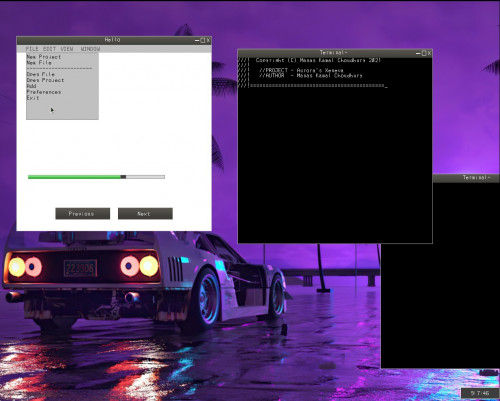Choose New Project from the dropdown menu
Viewport: 500px width, 401px height.
(44, 57)
